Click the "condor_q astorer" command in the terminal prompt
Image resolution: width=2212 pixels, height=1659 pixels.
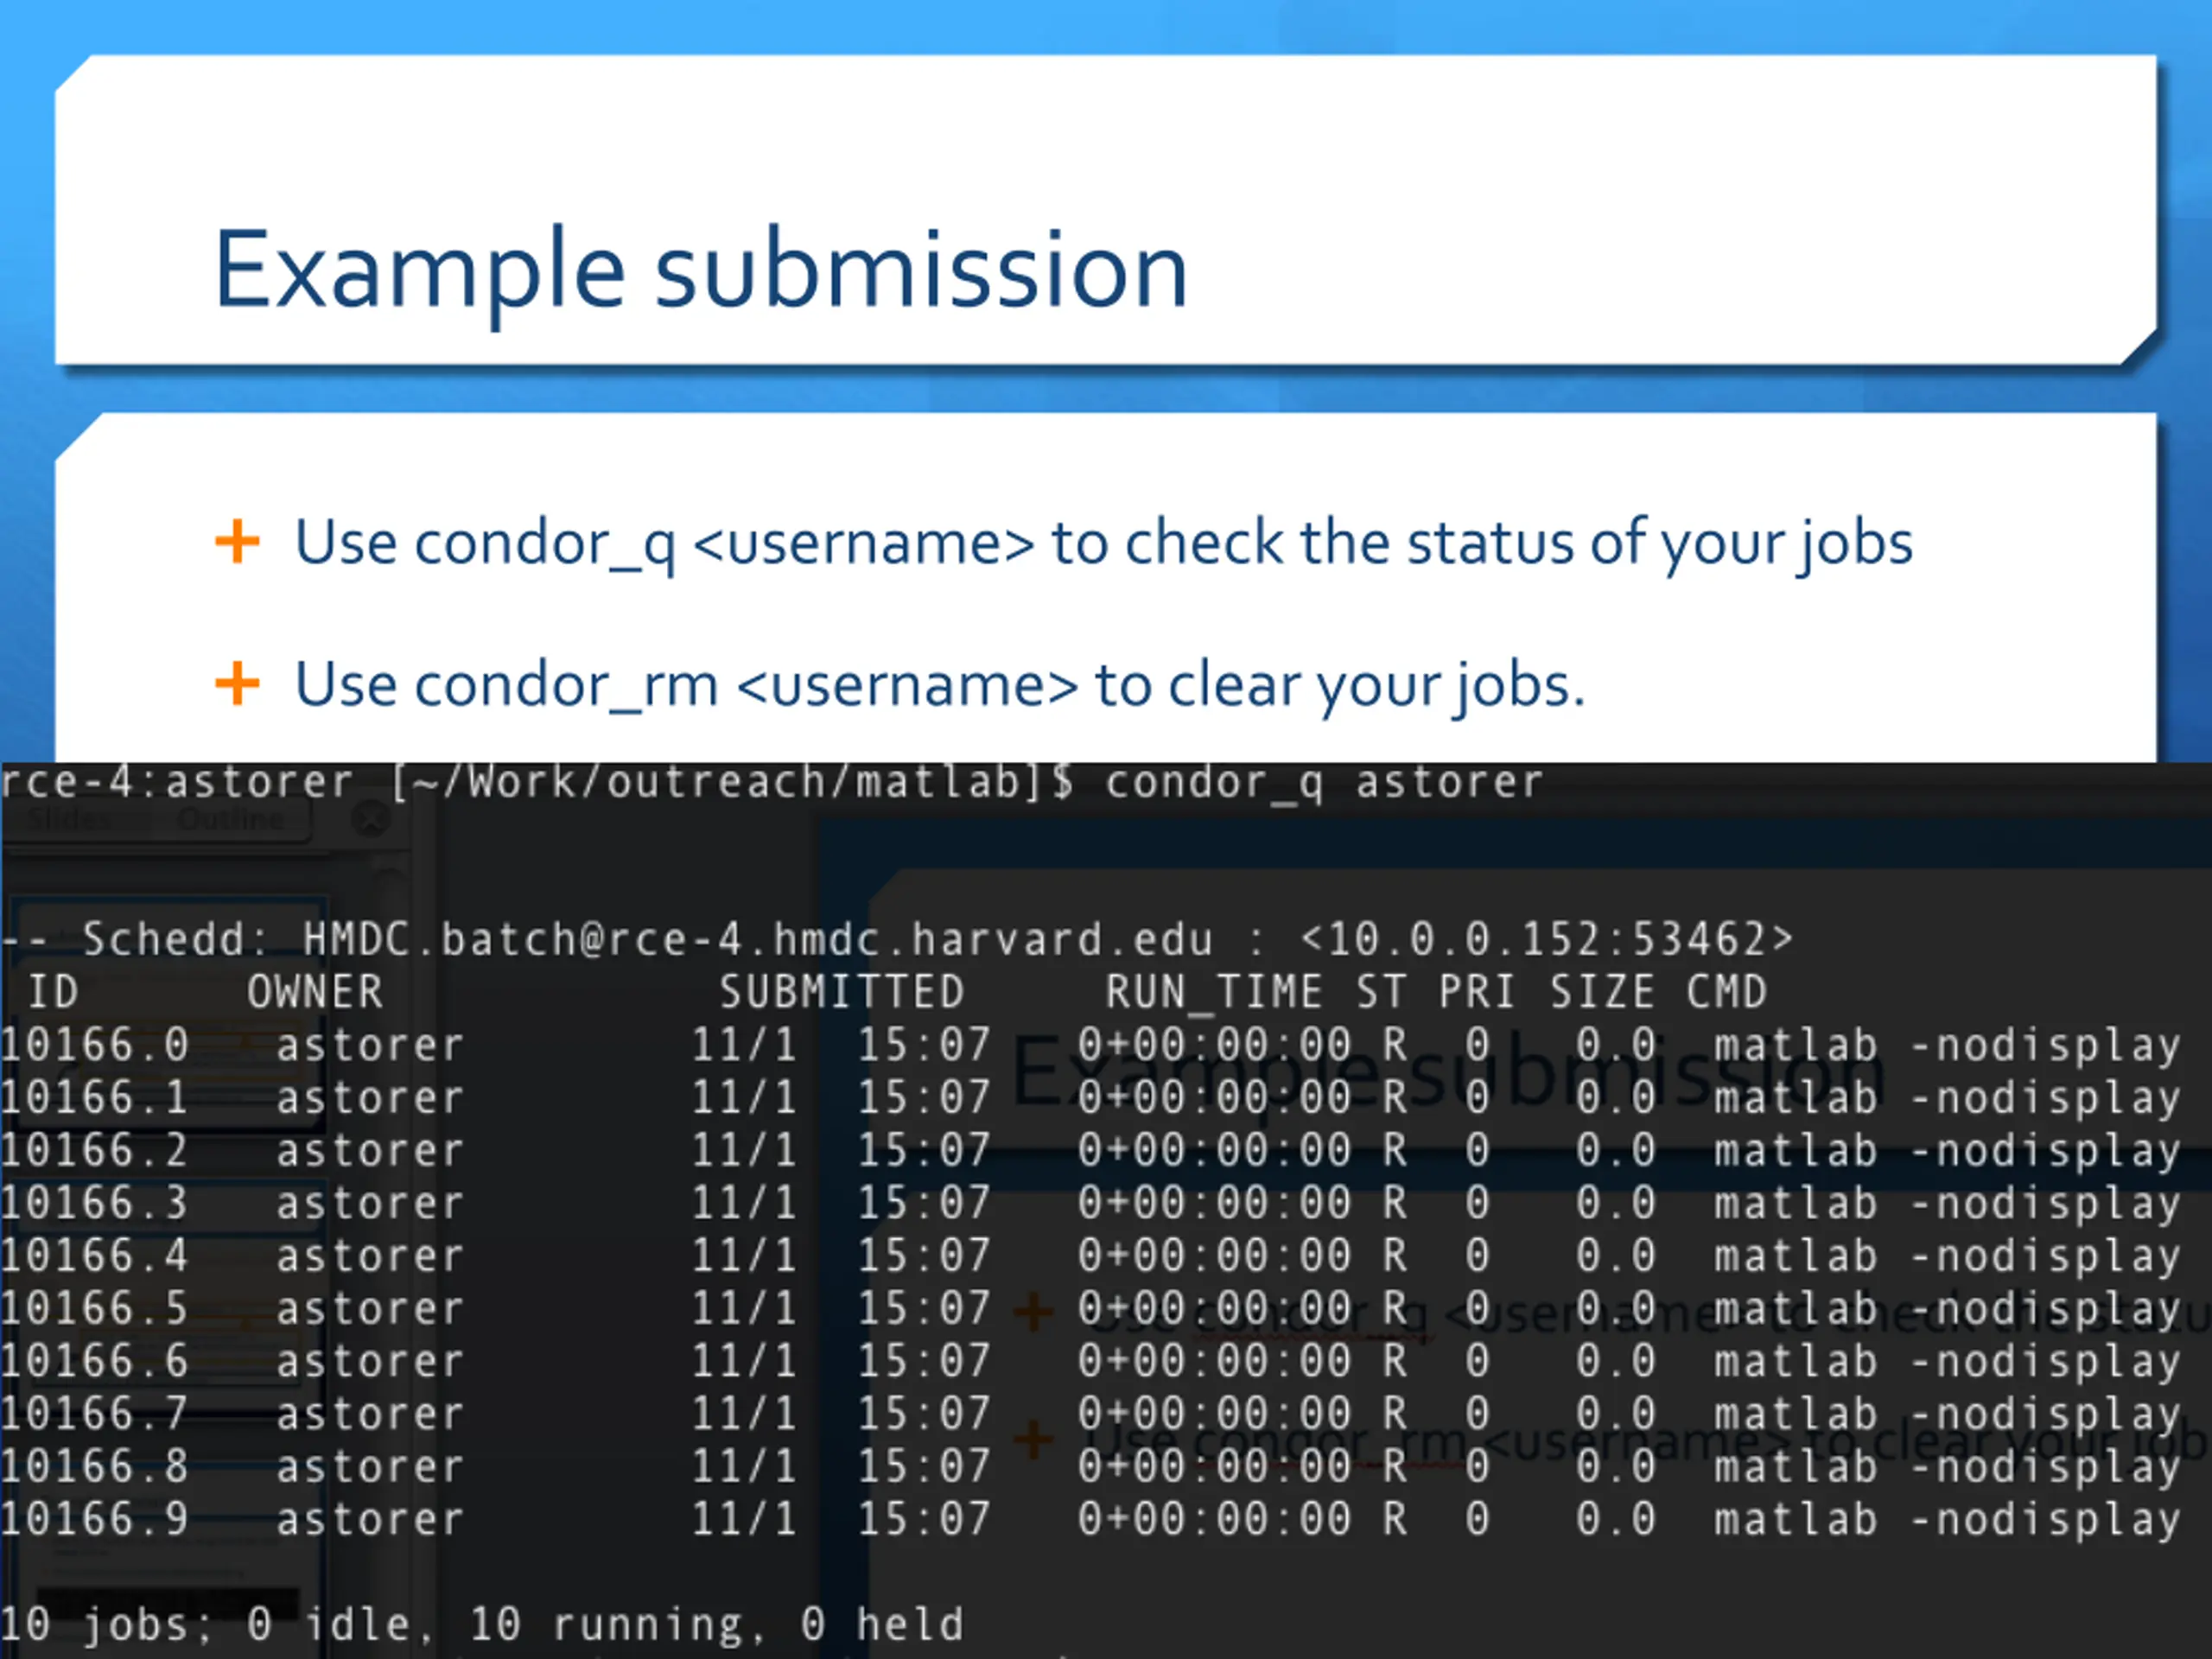1324,783
